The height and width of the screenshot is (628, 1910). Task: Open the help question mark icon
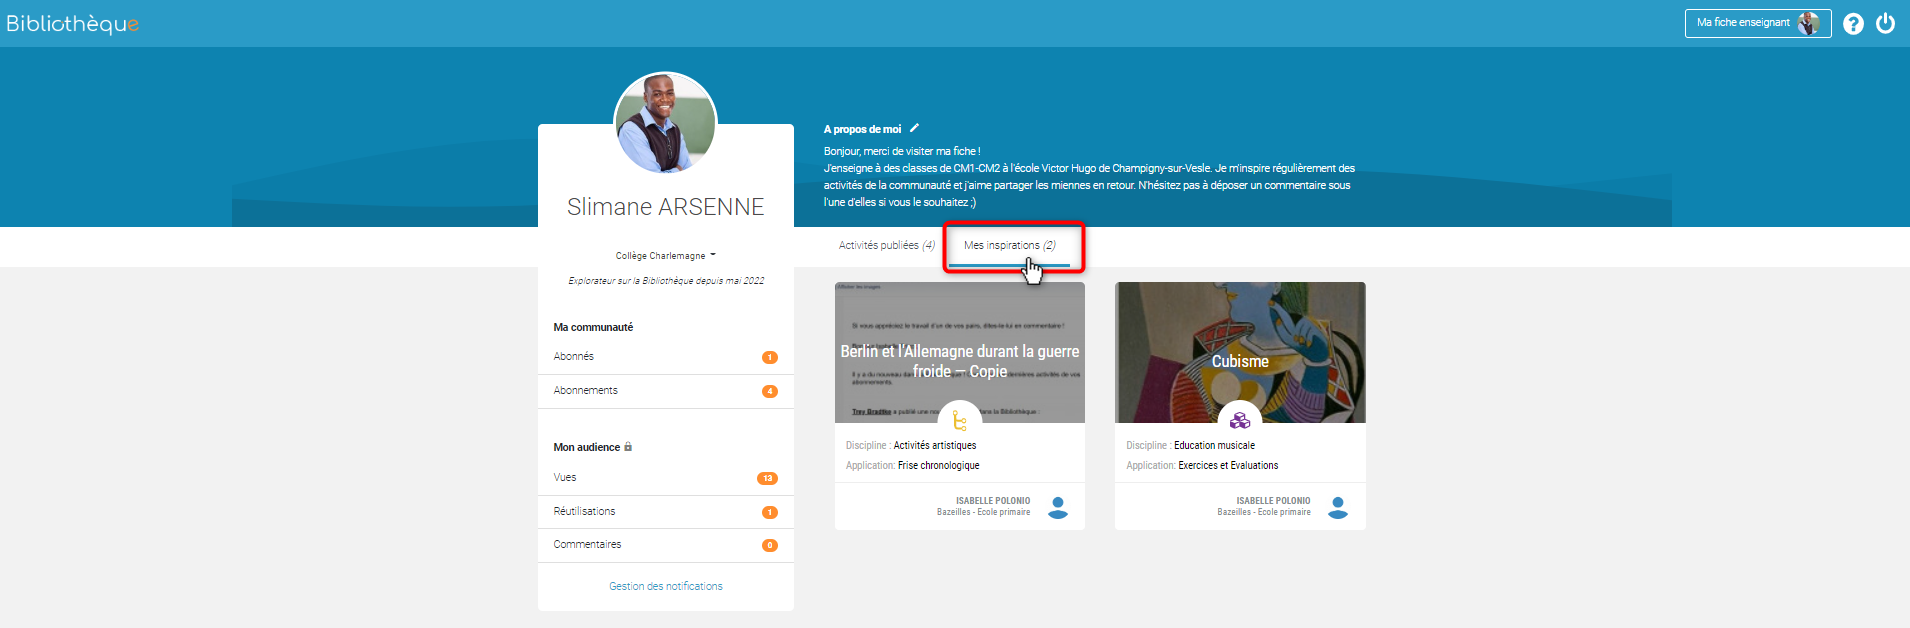(1853, 24)
